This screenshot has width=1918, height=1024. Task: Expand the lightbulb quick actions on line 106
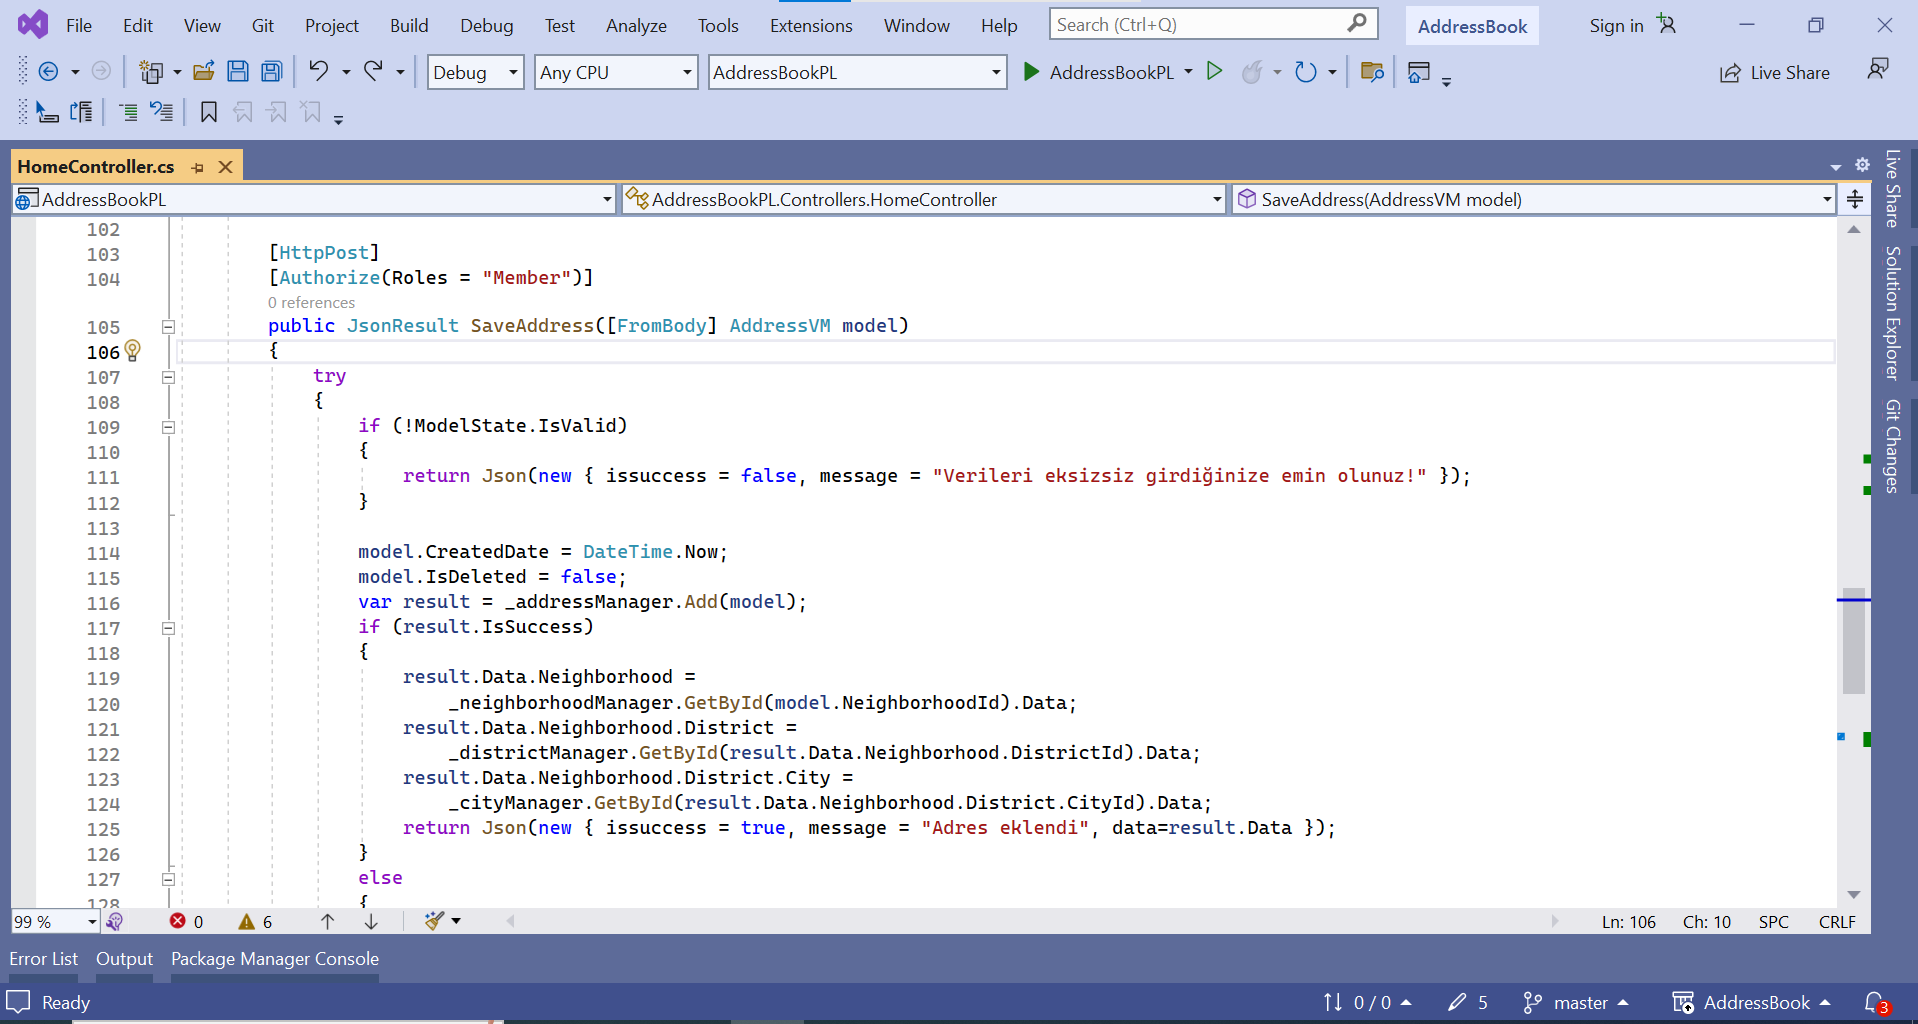pyautogui.click(x=133, y=351)
